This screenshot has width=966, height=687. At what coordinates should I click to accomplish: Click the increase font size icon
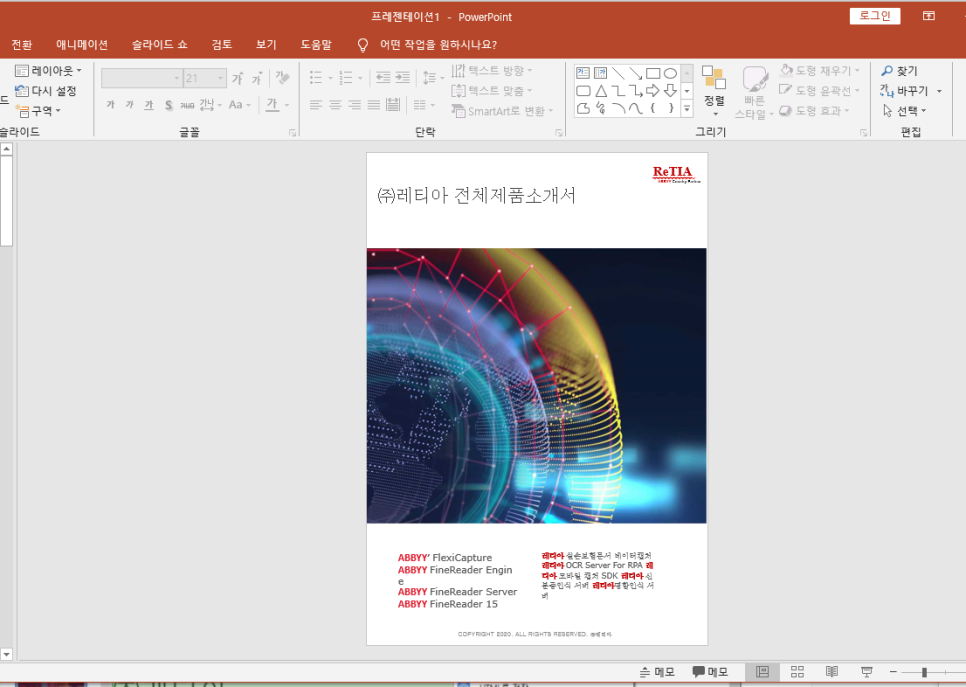click(x=238, y=78)
